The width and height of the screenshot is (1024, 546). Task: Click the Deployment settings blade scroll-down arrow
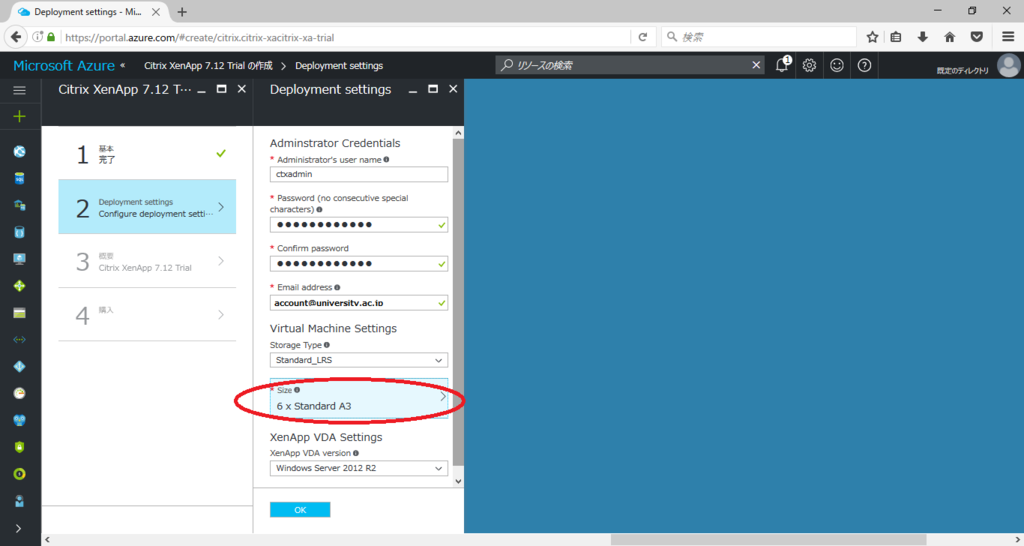coord(458,481)
